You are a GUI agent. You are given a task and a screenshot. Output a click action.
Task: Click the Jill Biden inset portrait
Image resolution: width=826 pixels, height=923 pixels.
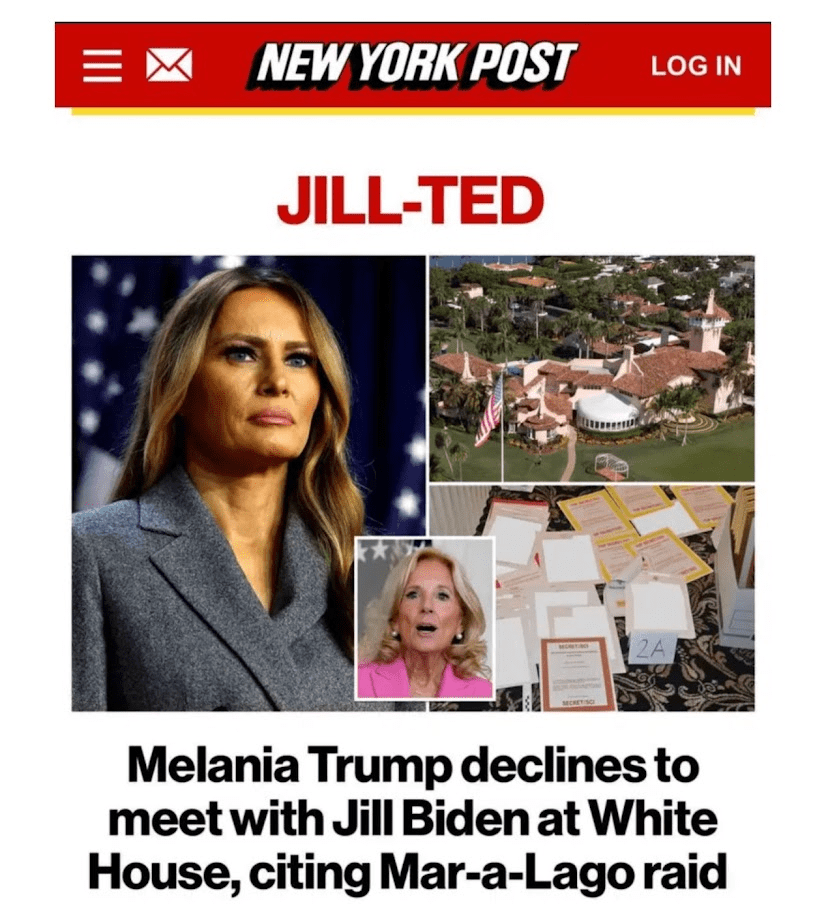[425, 618]
